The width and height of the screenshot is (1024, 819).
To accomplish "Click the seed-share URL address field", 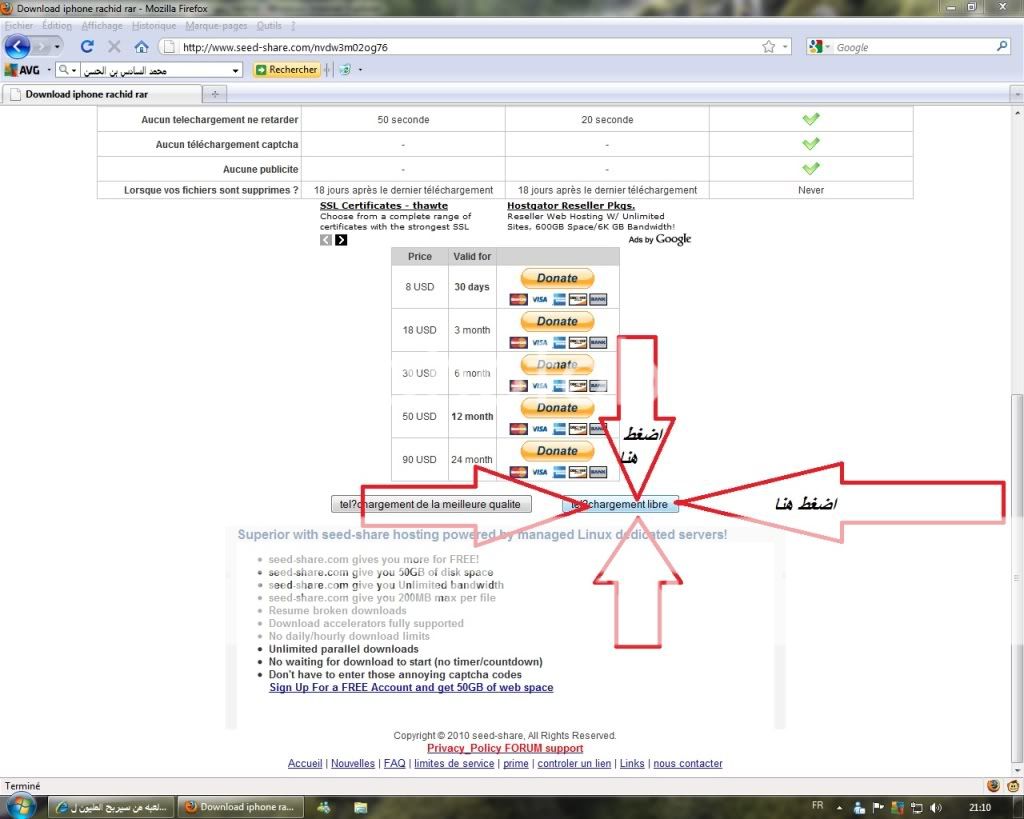I will click(460, 47).
